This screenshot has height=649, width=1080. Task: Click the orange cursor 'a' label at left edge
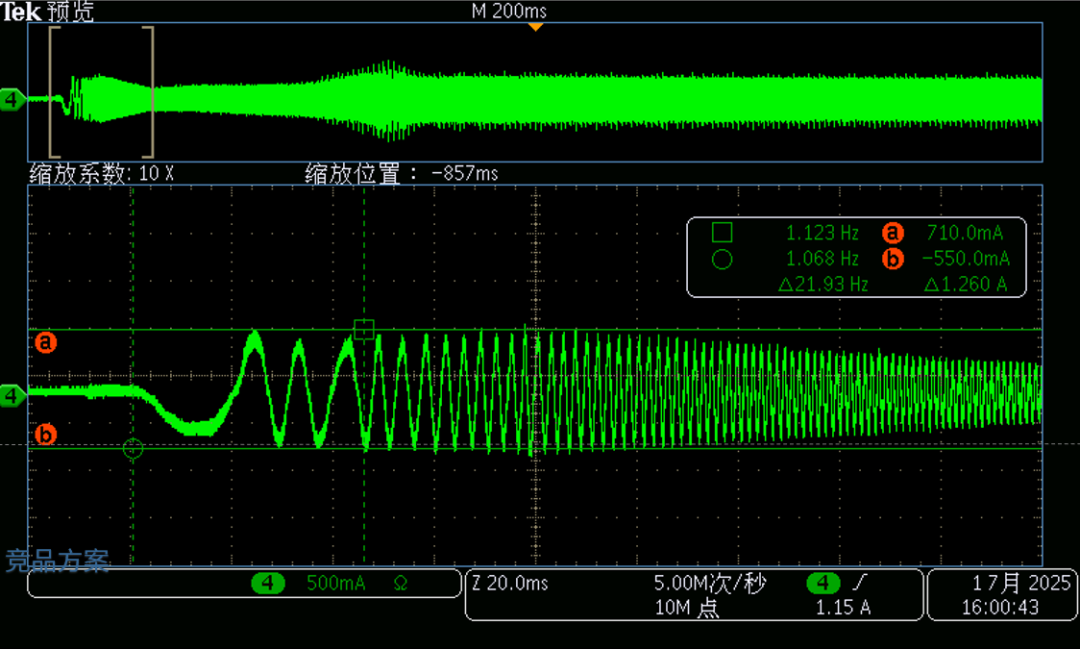pos(46,343)
